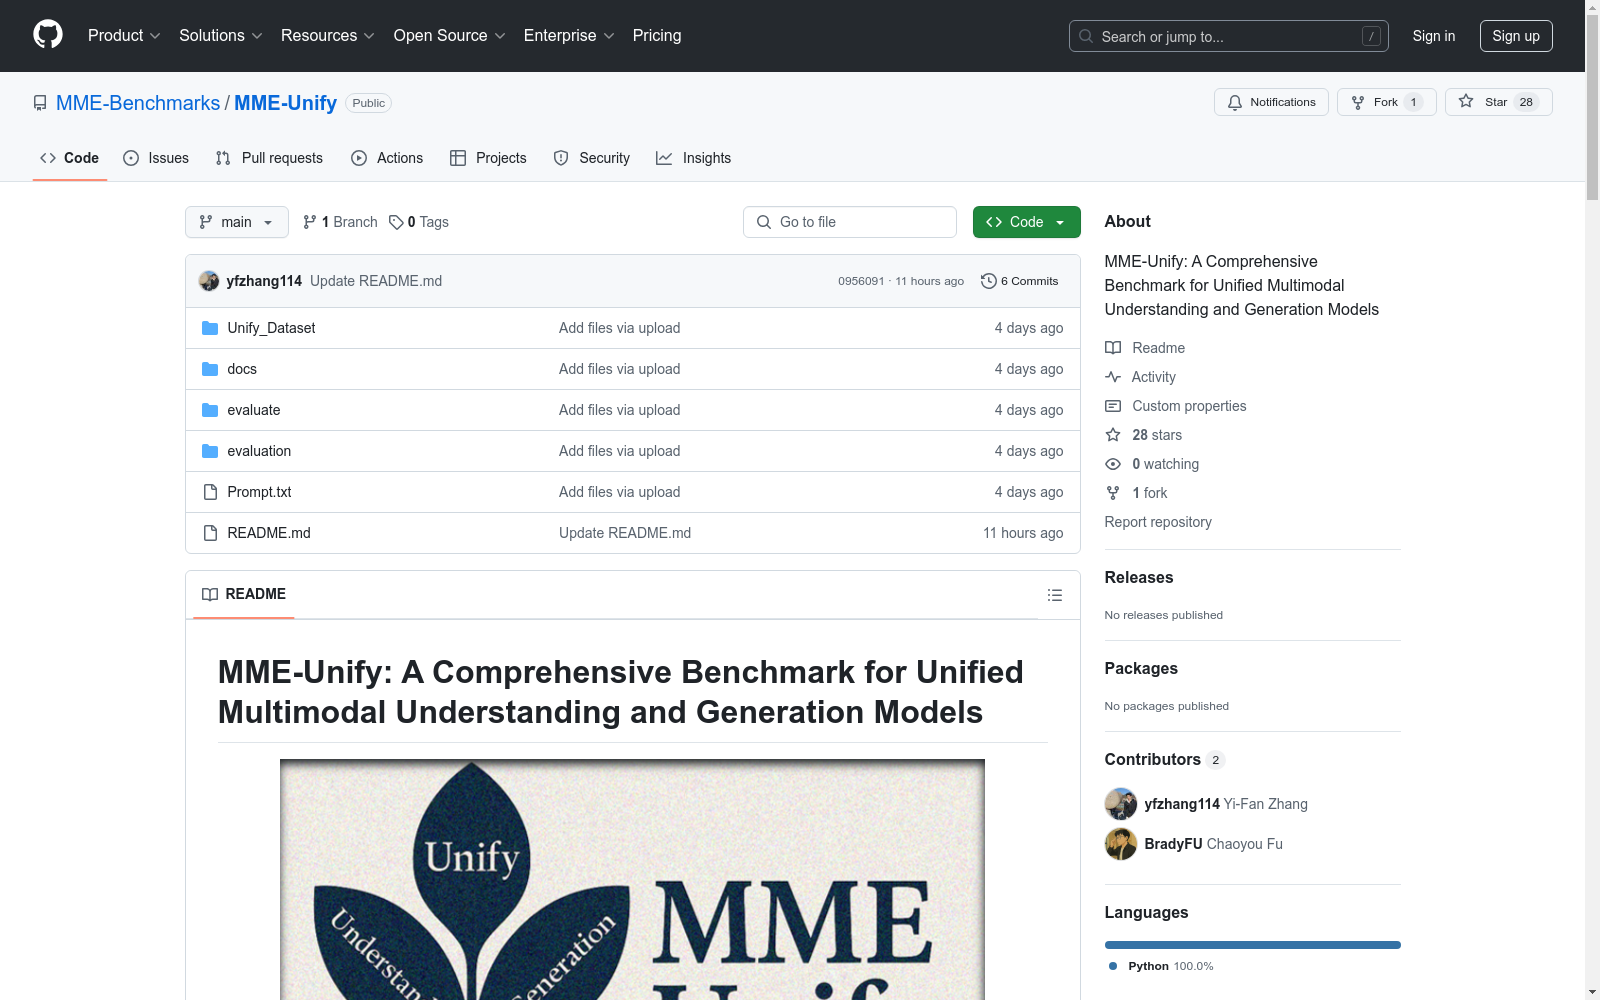View the 6 Commits history

click(x=1020, y=281)
